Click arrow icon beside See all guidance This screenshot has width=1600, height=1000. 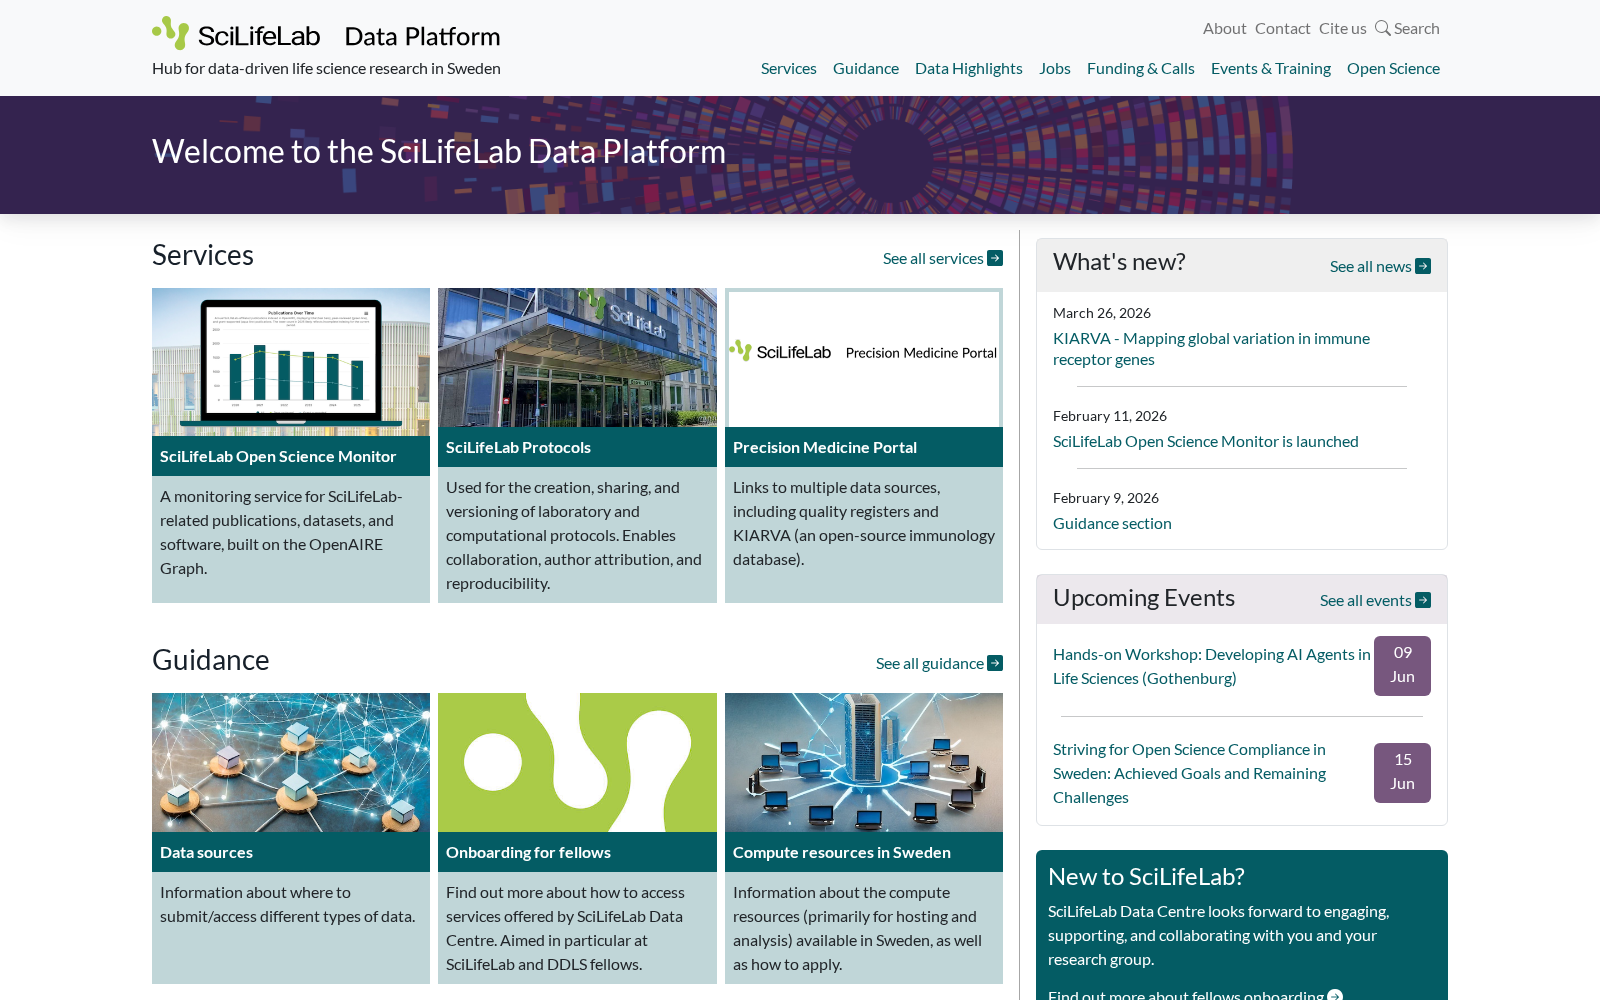pos(995,663)
